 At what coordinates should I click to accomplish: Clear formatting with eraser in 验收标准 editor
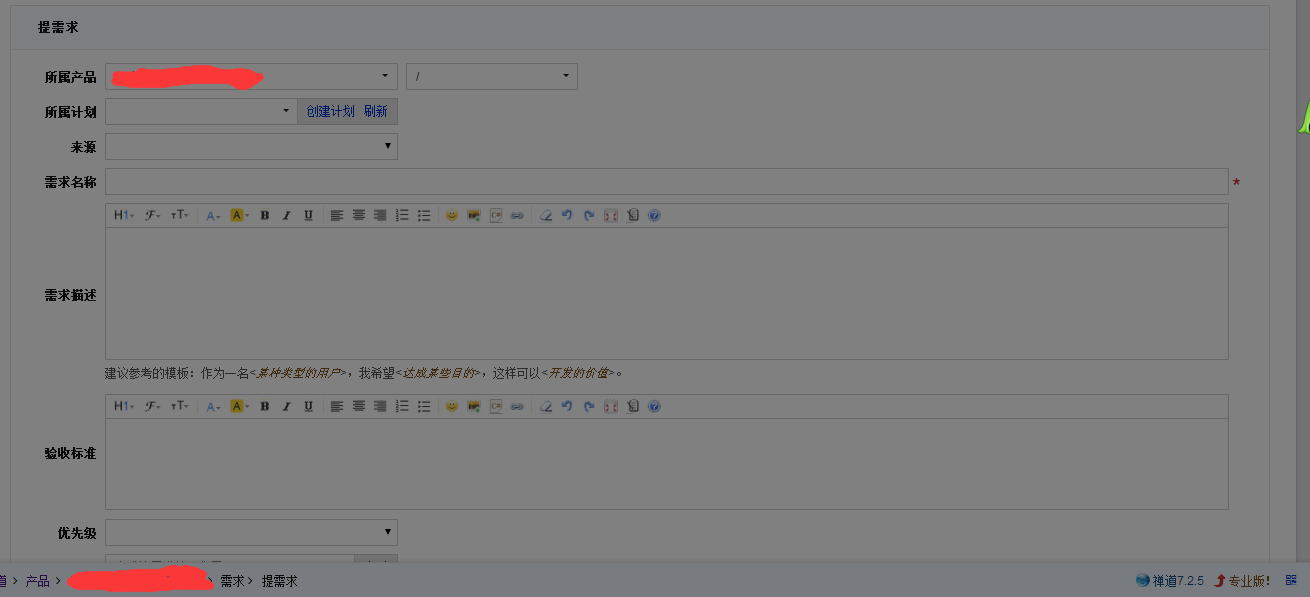545,406
